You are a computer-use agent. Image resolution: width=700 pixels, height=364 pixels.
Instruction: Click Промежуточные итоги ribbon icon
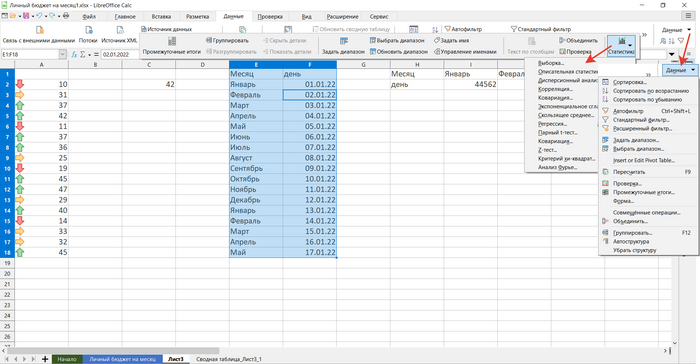(x=172, y=41)
